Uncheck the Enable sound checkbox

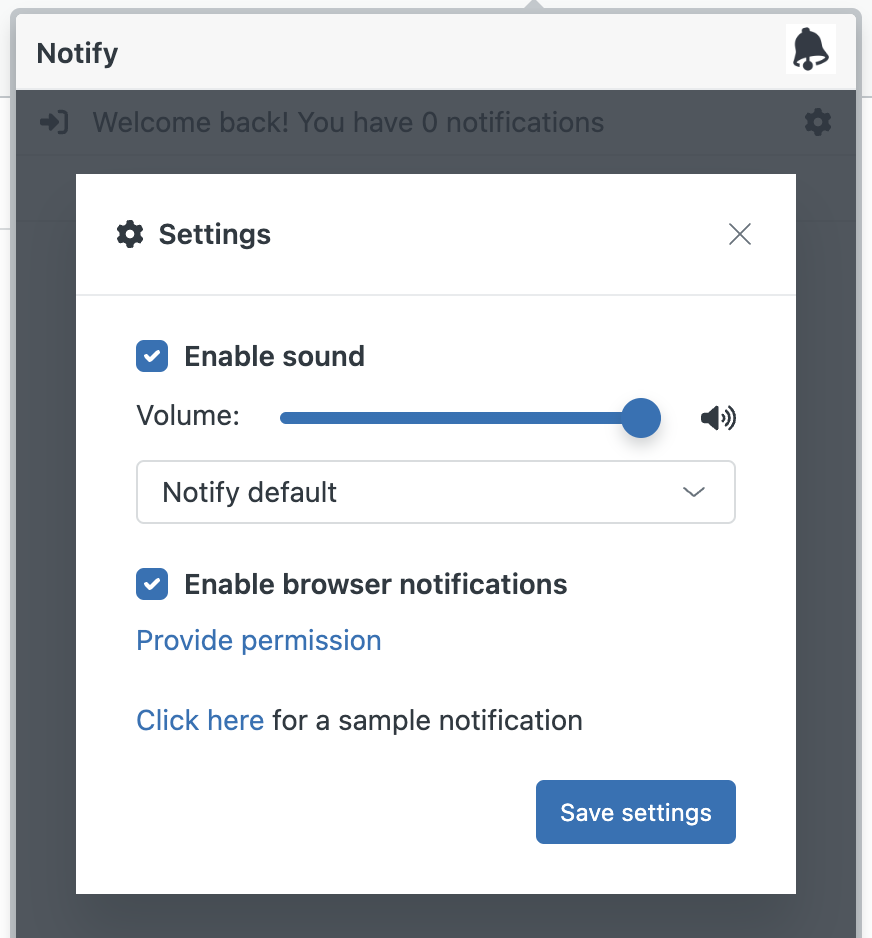pyautogui.click(x=152, y=356)
